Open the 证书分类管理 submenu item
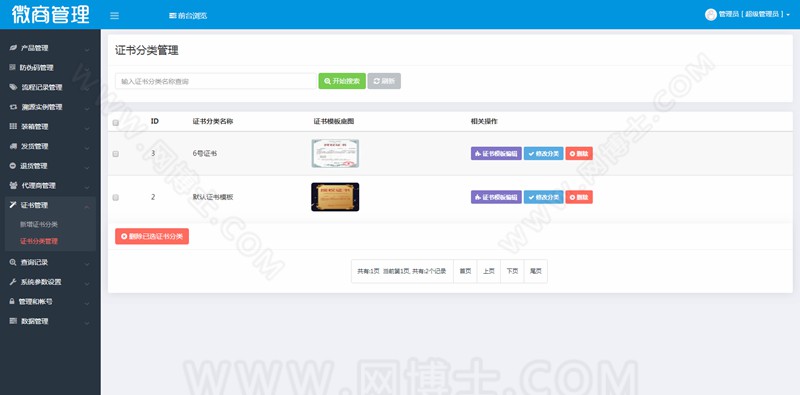800x395 pixels. coord(39,241)
